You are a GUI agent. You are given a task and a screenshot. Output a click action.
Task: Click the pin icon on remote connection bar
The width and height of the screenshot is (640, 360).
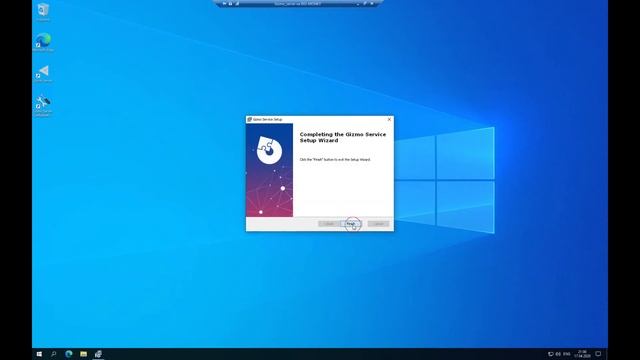coord(224,4)
